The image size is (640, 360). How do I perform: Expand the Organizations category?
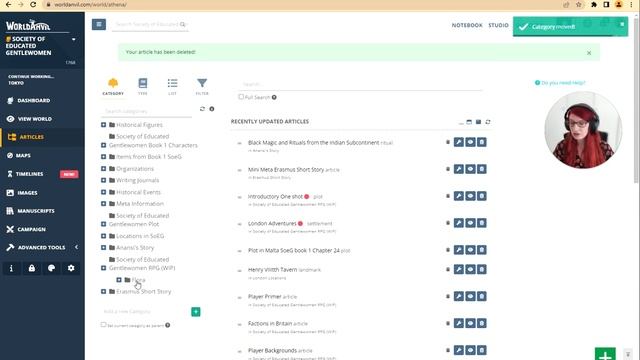click(104, 169)
